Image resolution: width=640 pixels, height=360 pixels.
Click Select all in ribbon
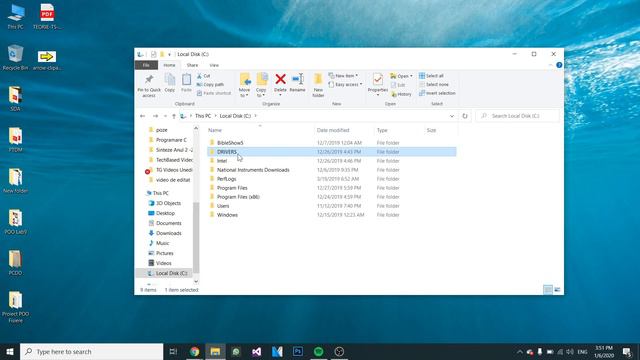point(431,76)
